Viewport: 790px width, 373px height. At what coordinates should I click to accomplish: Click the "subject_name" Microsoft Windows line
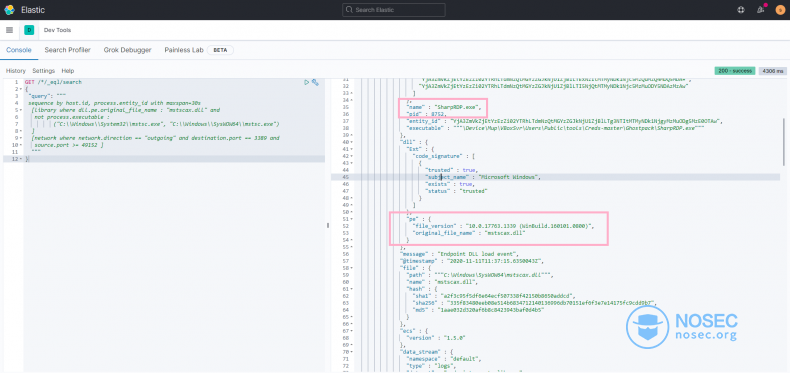pos(483,177)
